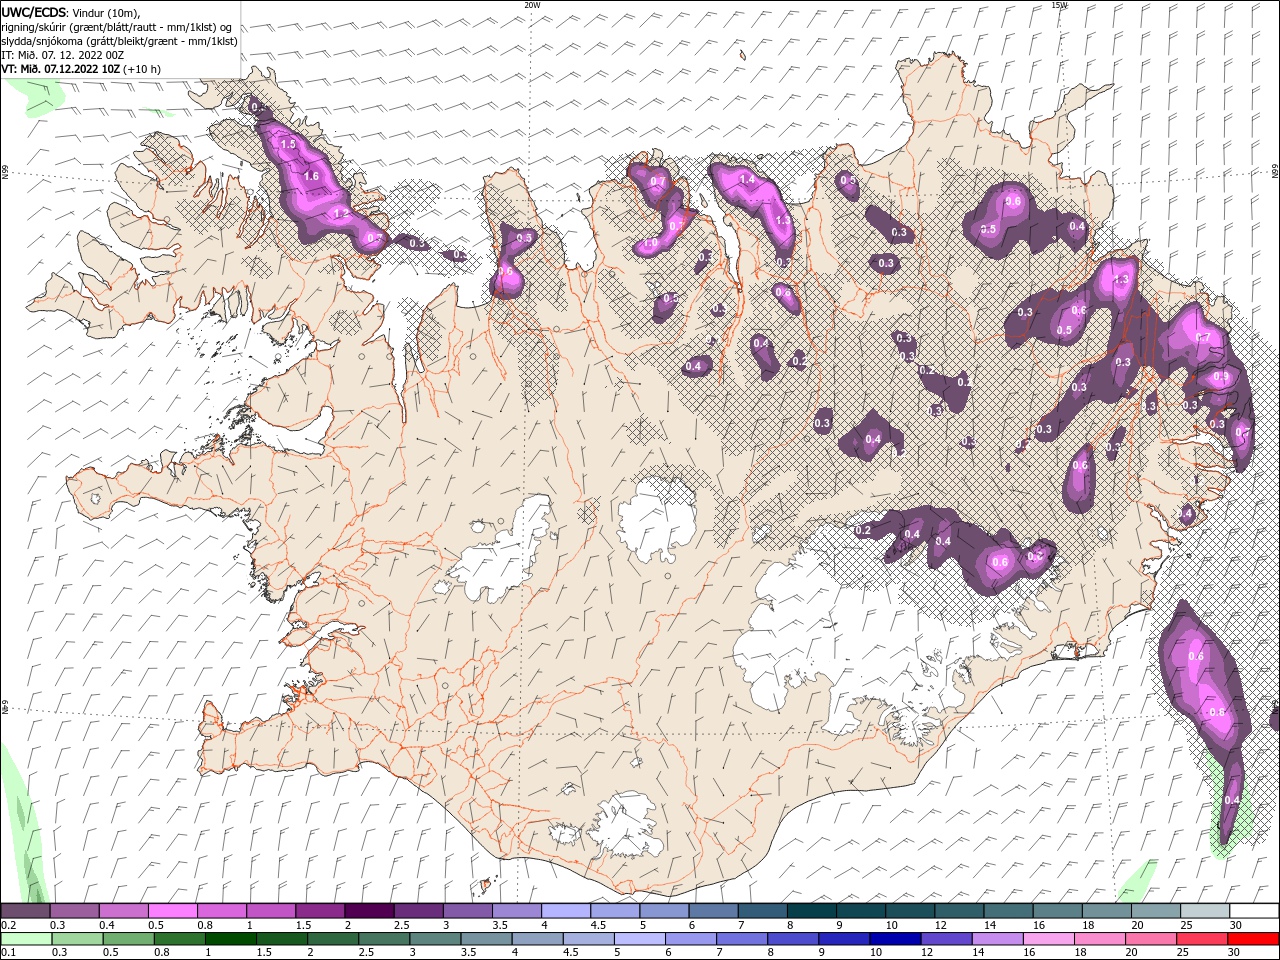Viewport: 1280px width, 960px height.
Task: Select the VT: Mið. 07.12.2022 10Z line
Action: tap(81, 69)
